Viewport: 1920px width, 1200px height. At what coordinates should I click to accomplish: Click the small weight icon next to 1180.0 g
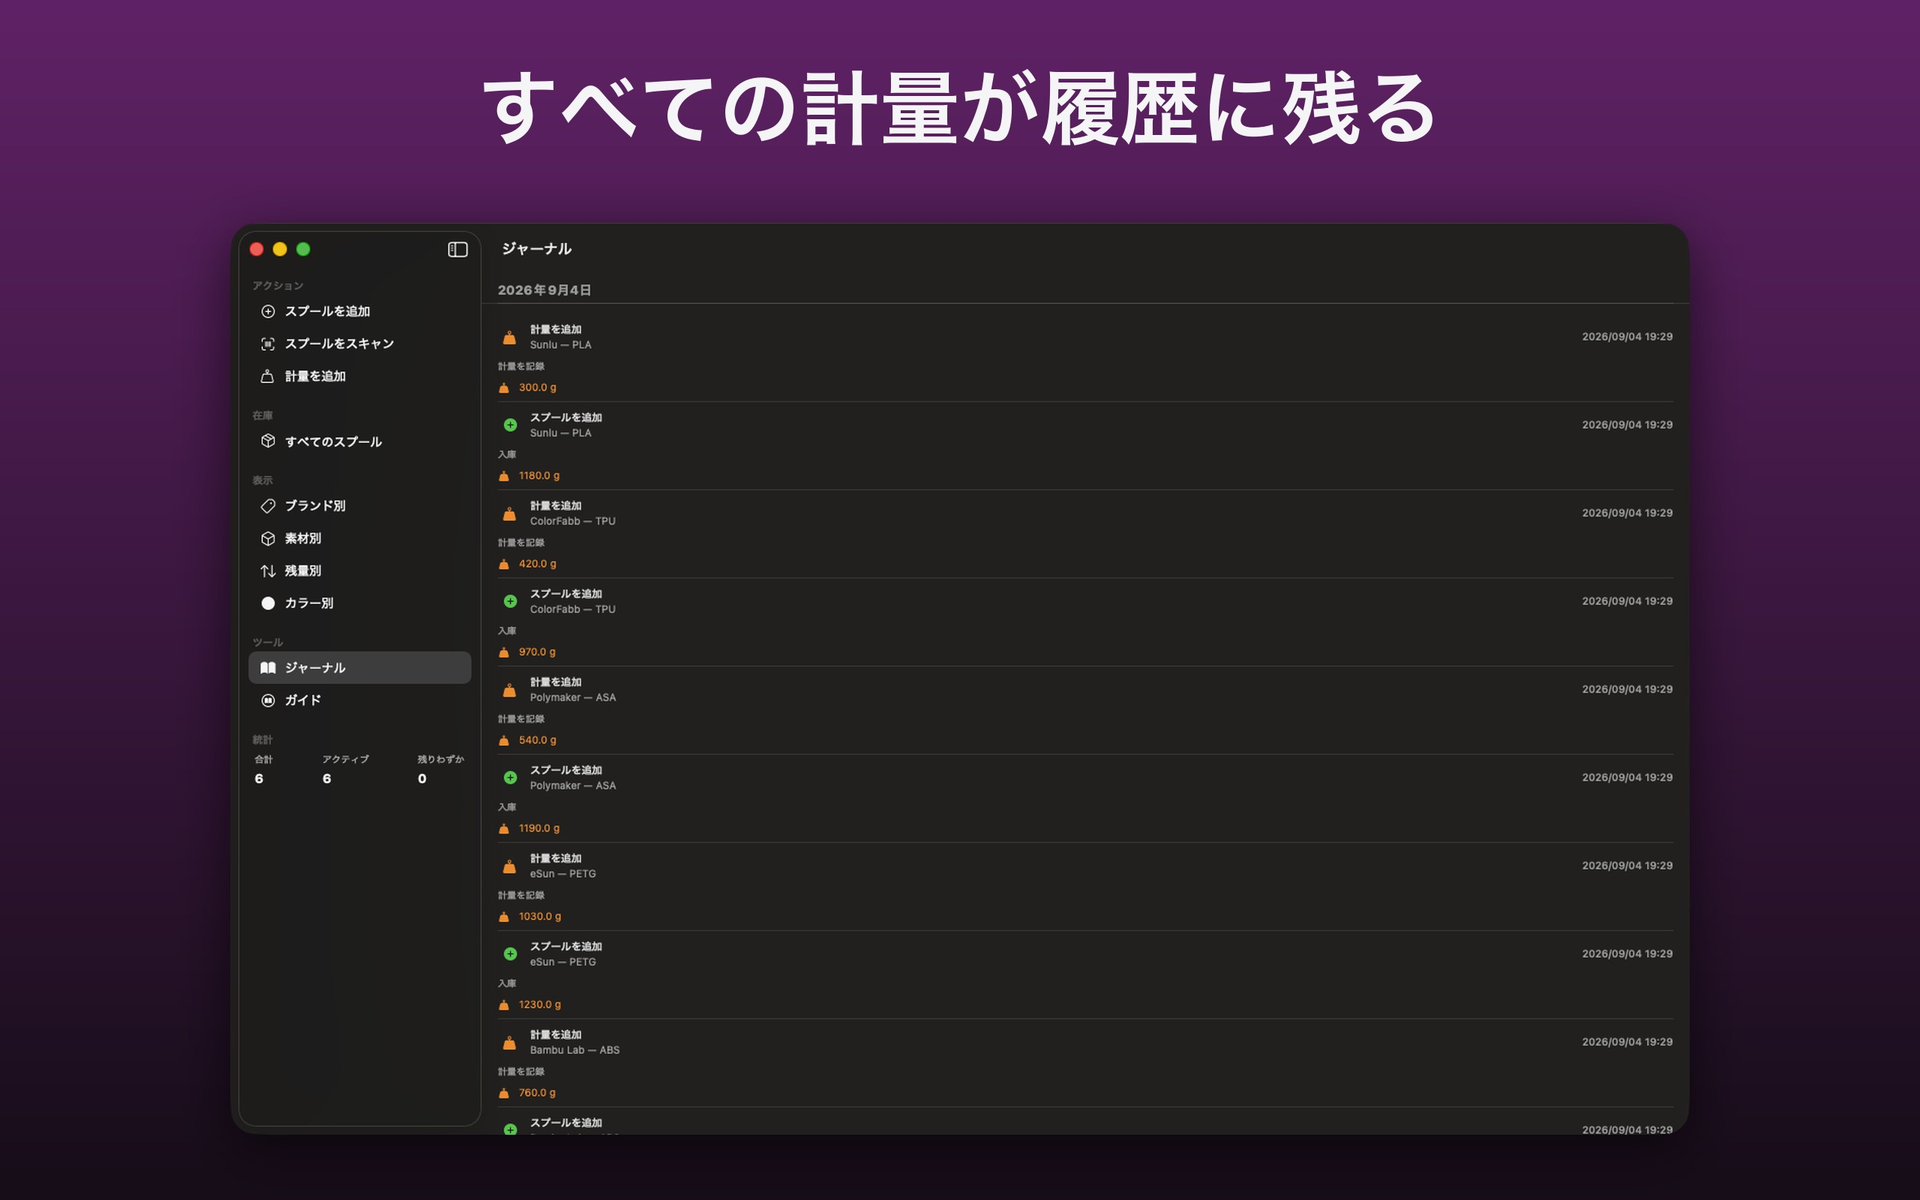click(x=504, y=476)
